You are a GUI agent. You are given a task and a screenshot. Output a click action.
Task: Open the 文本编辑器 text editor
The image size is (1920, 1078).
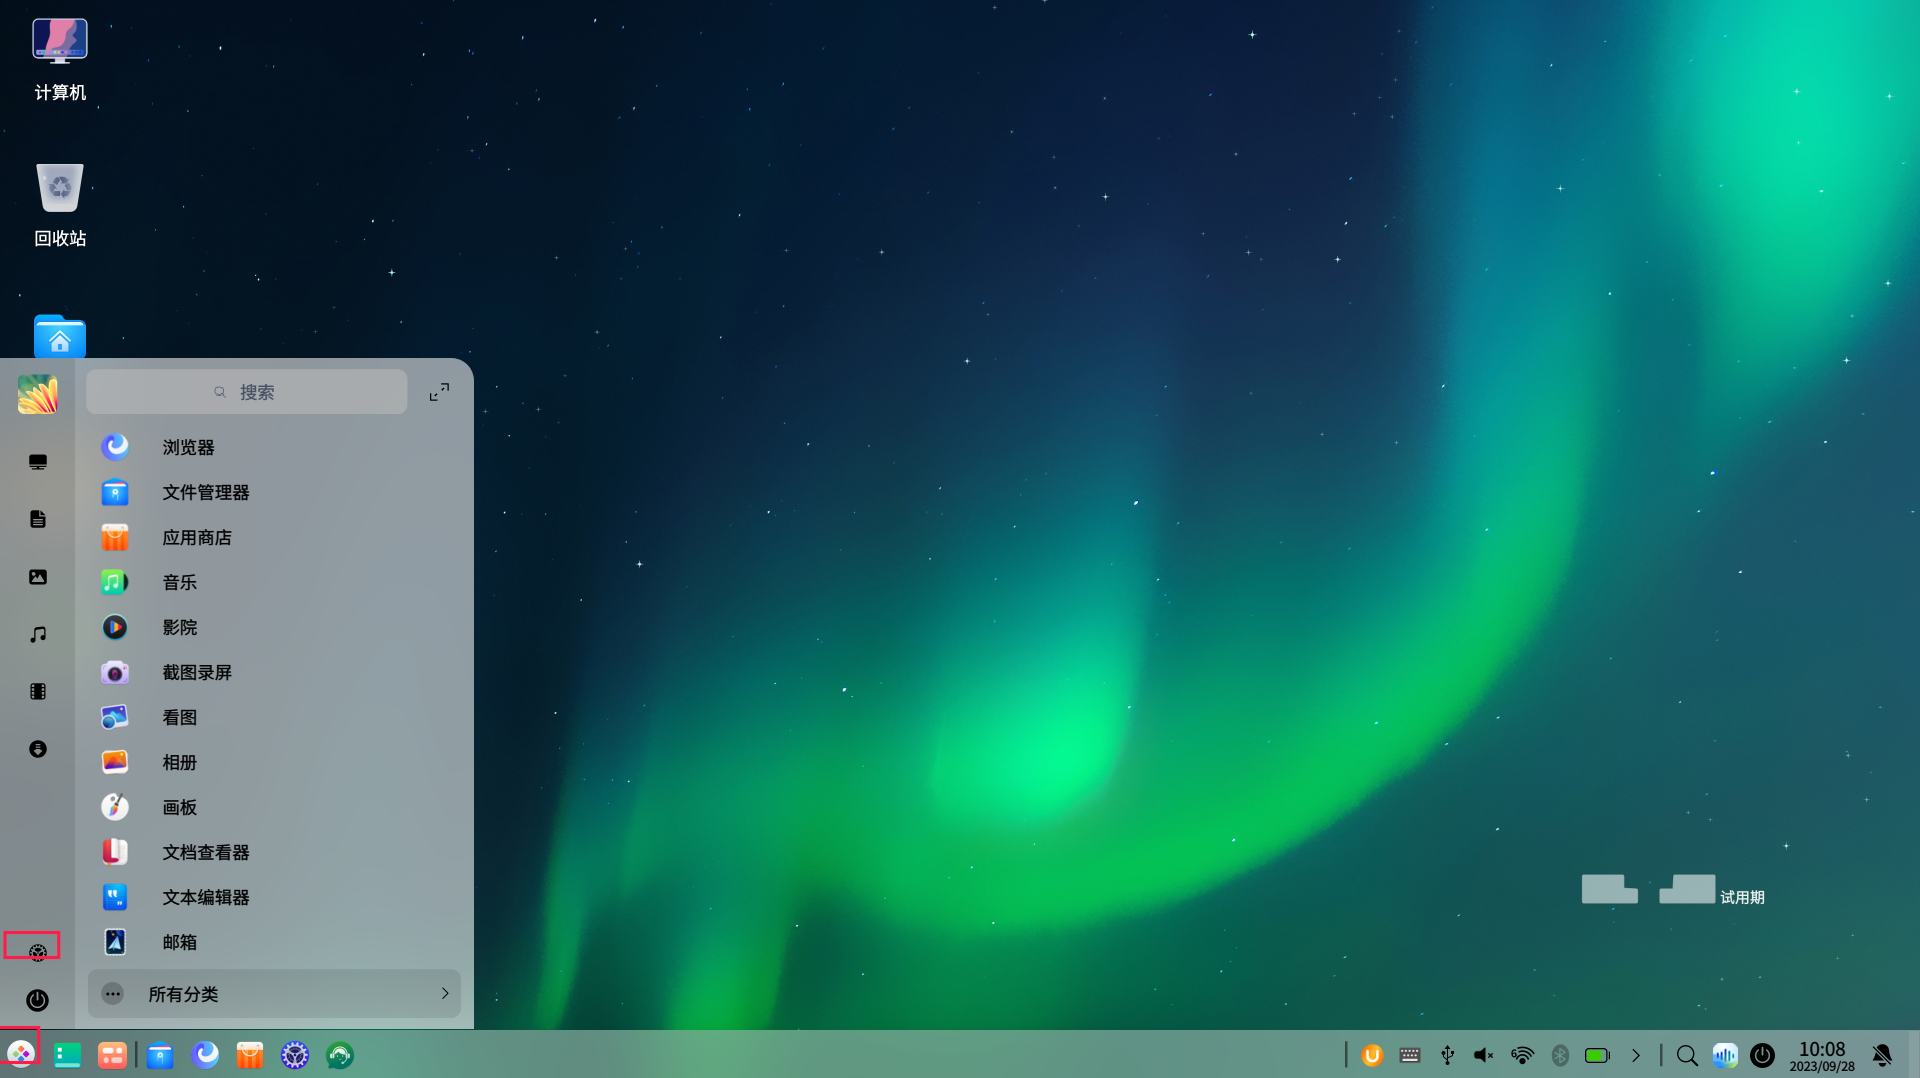pyautogui.click(x=274, y=897)
